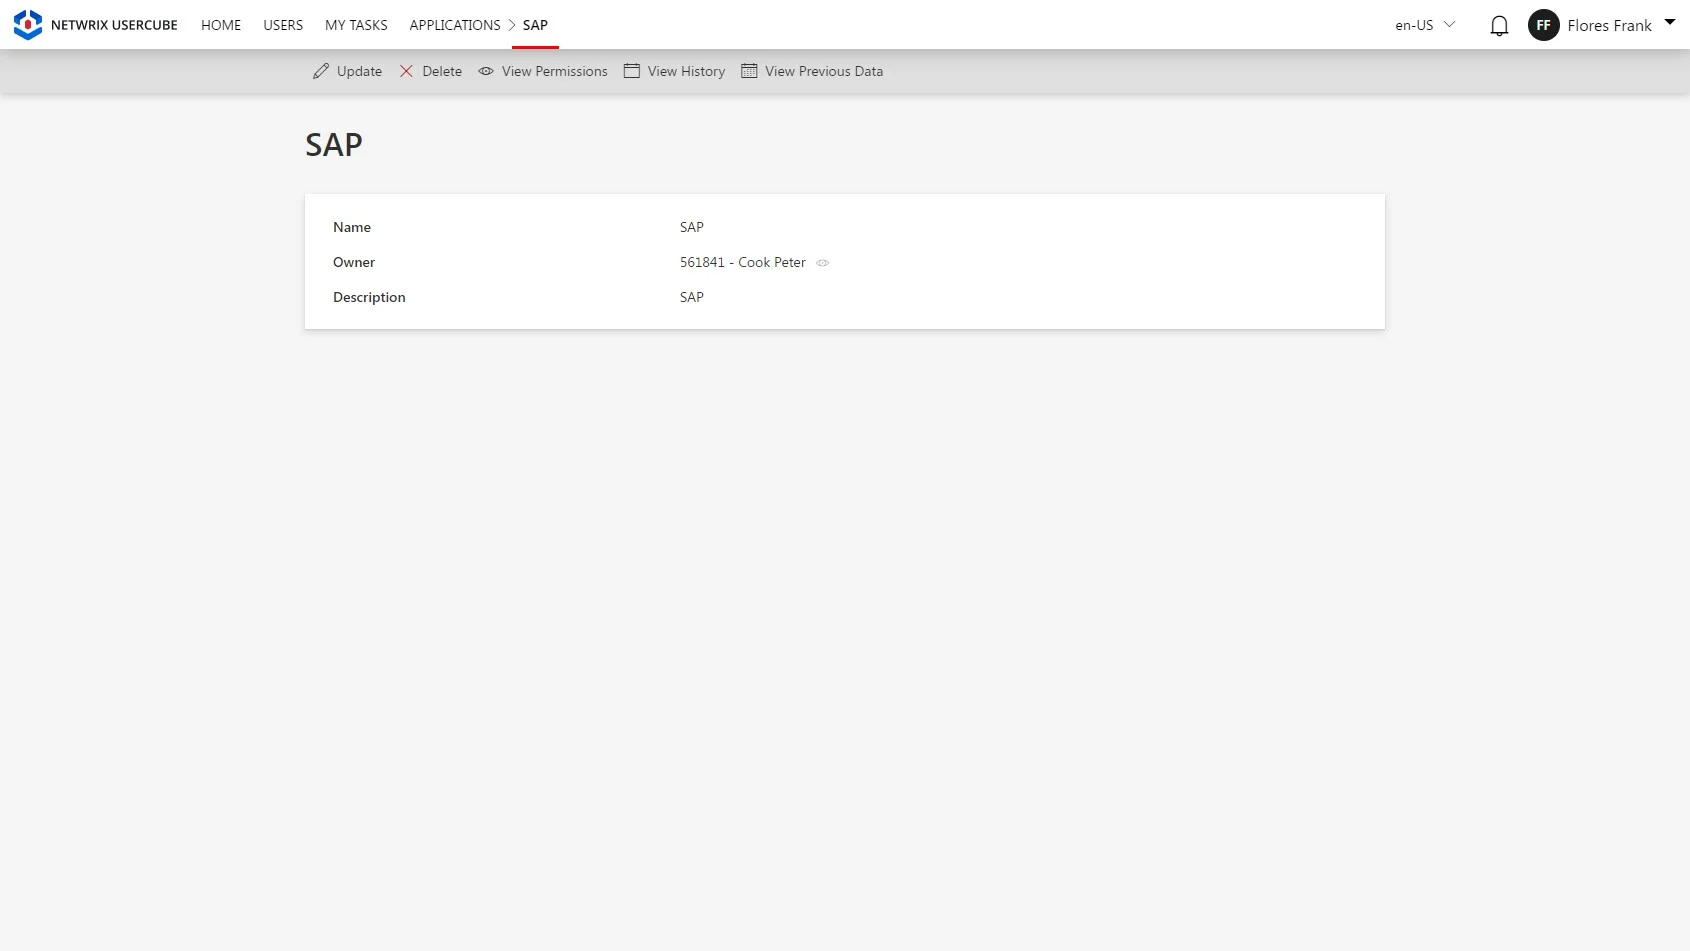Click View History text

click(x=686, y=71)
